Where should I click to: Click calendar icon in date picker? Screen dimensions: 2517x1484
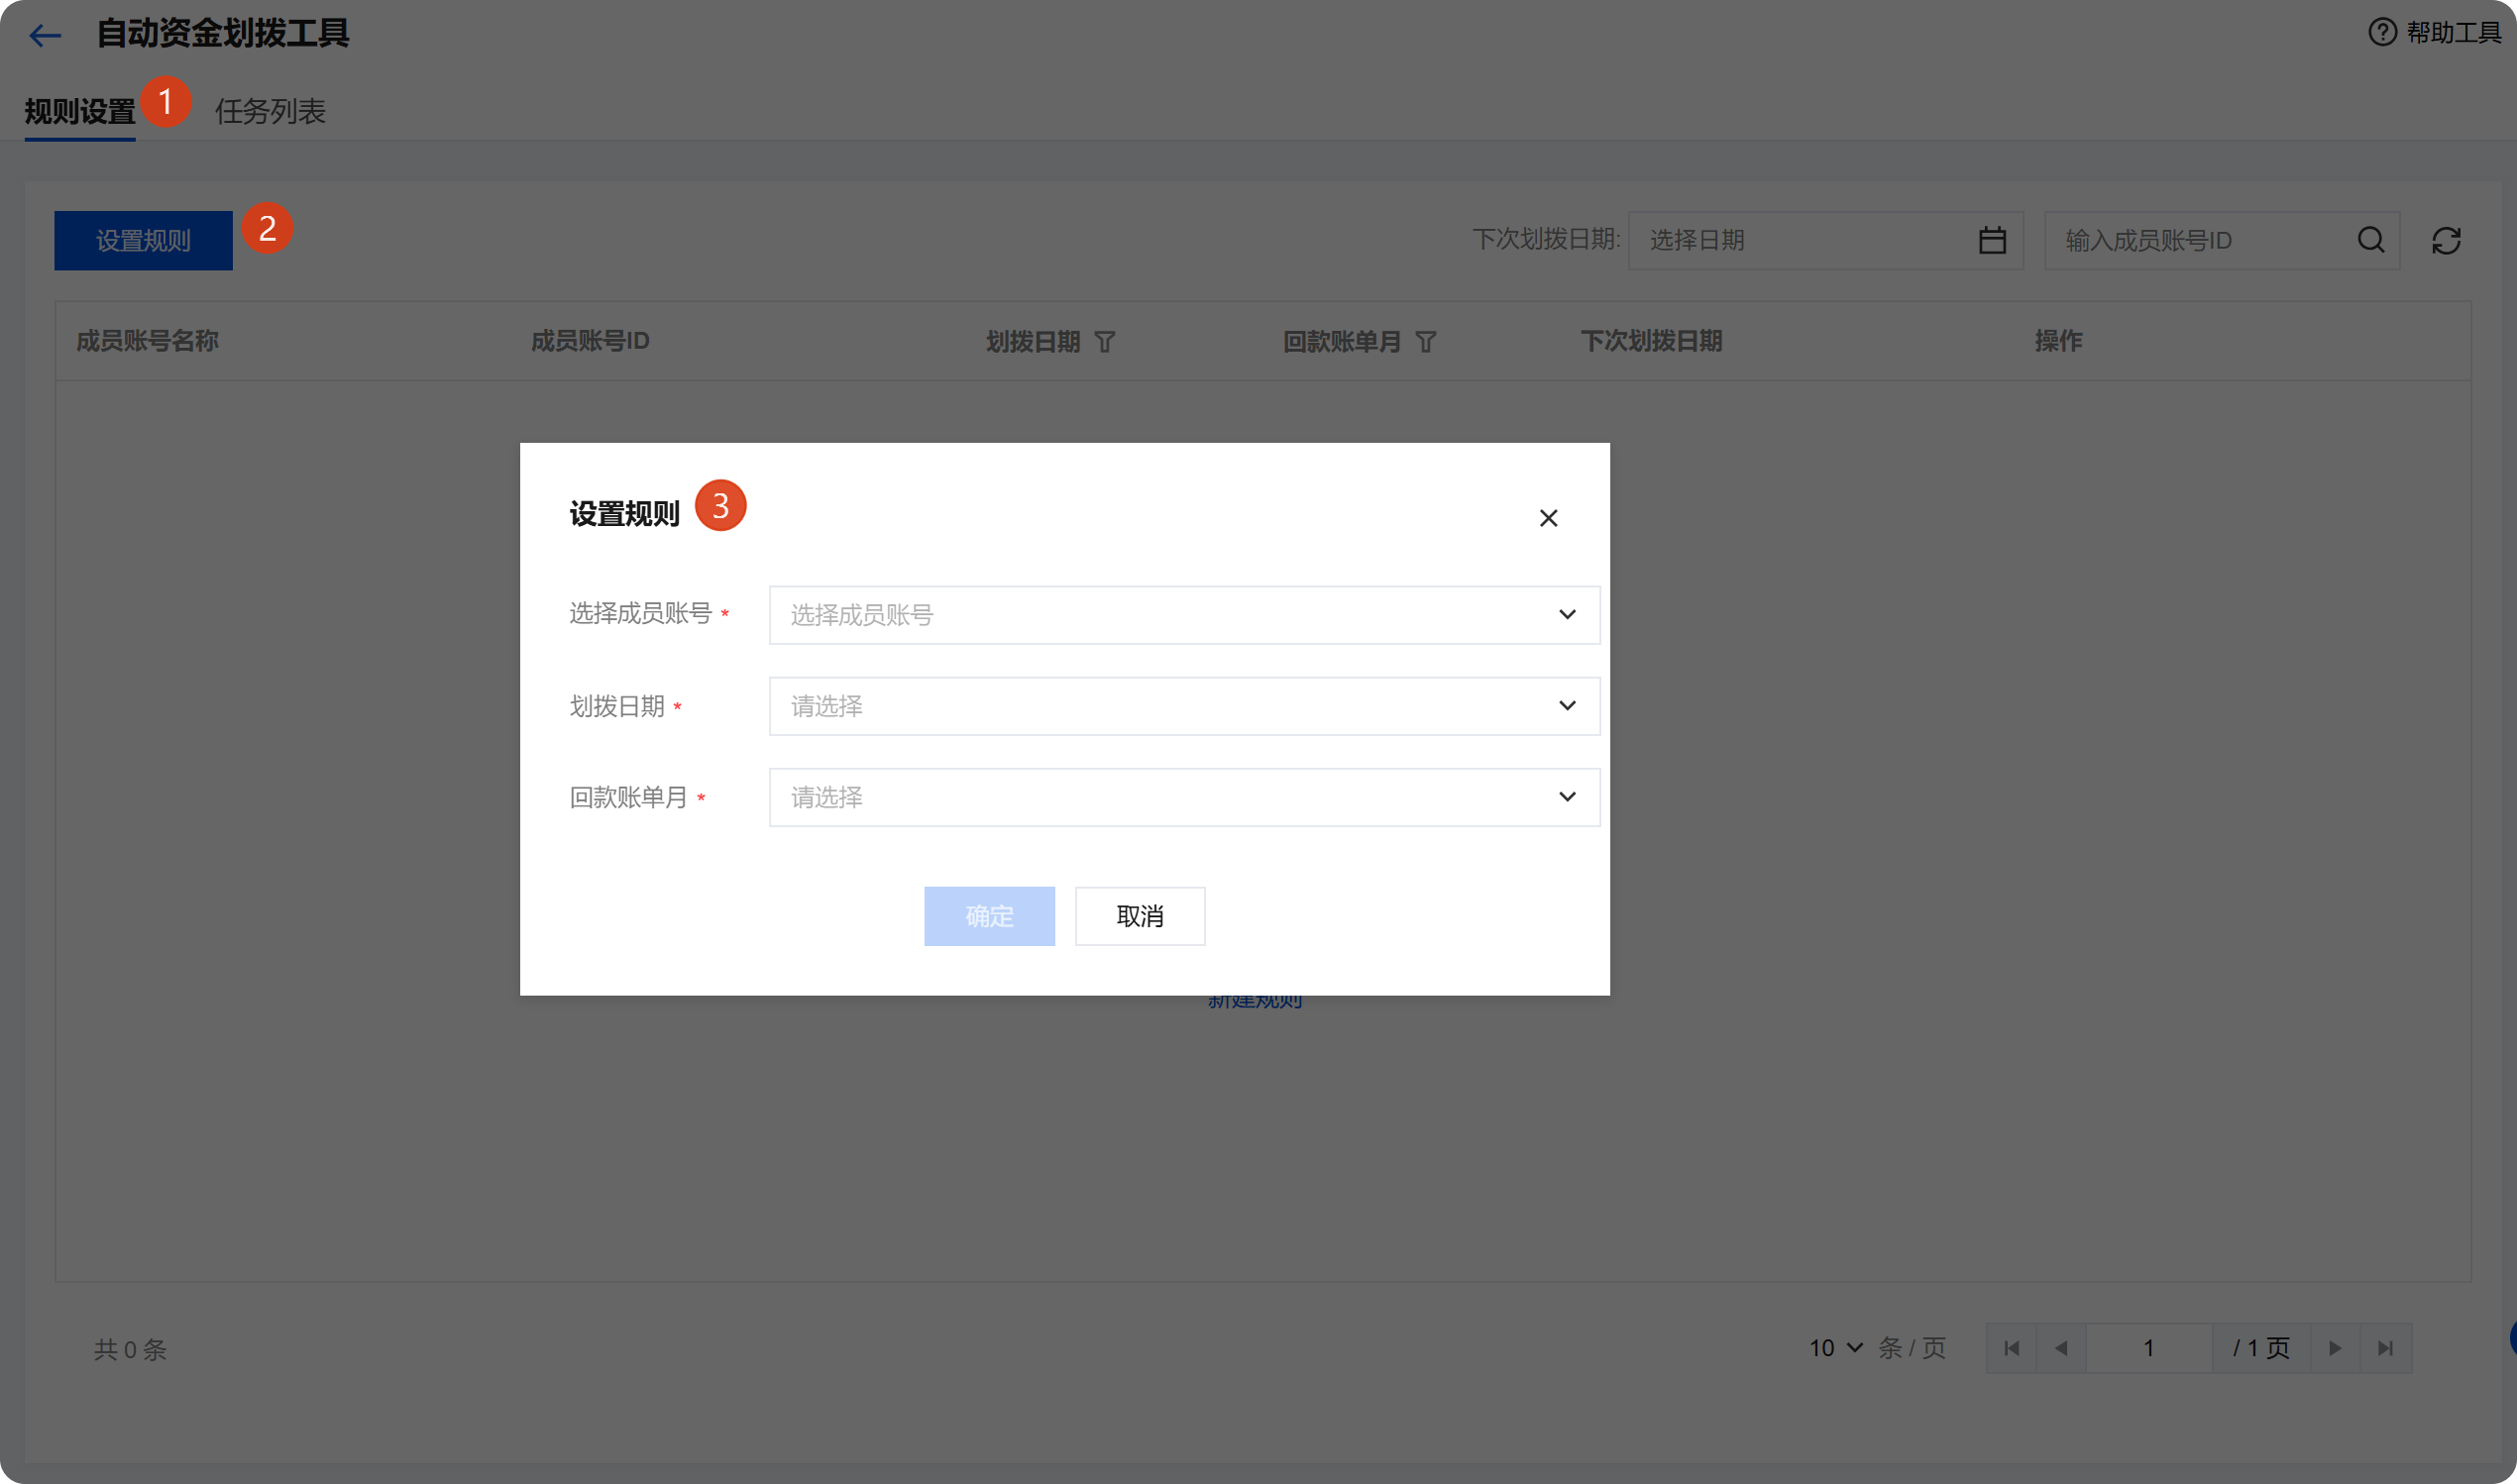tap(1992, 240)
